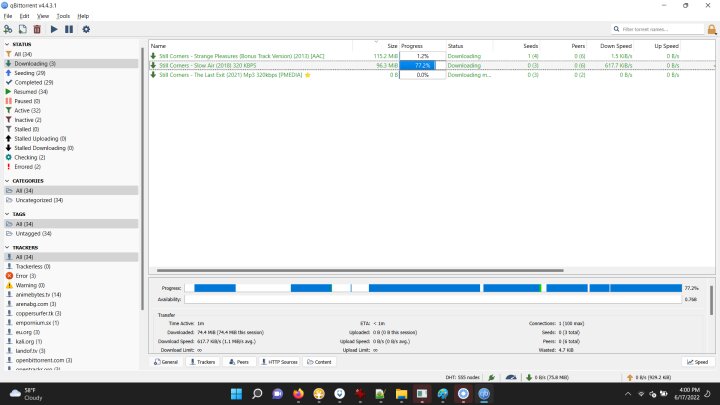Click the downloaded pieces Progress bar
Image resolution: width=720 pixels, height=405 pixels.
[433, 288]
